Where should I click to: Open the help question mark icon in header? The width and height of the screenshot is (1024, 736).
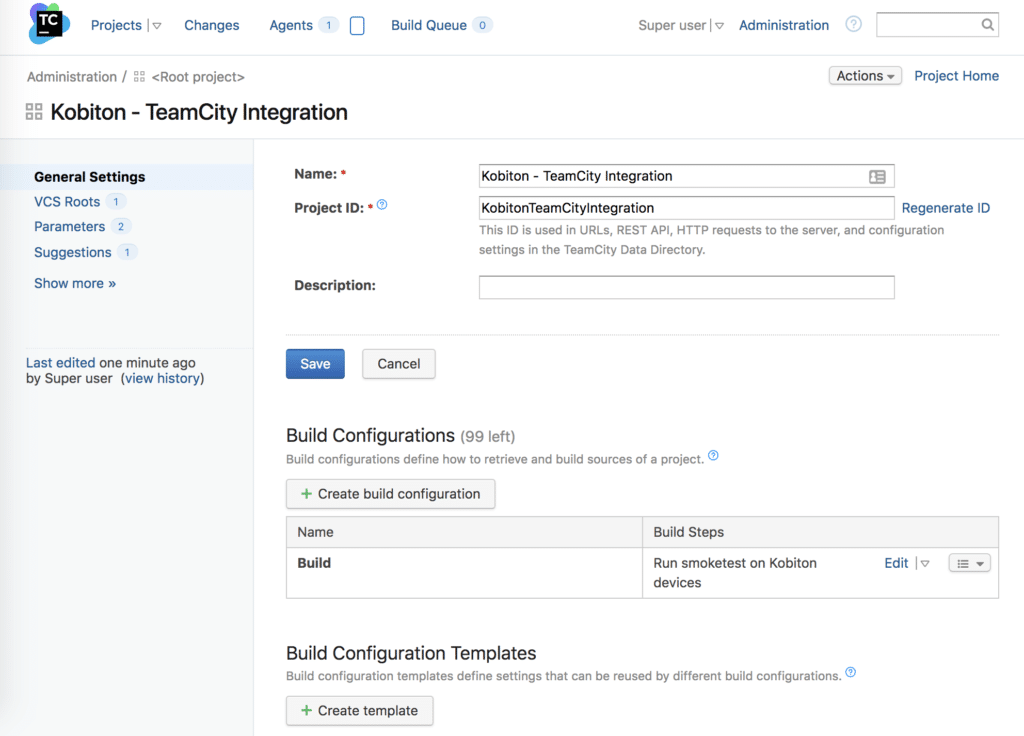[853, 24]
